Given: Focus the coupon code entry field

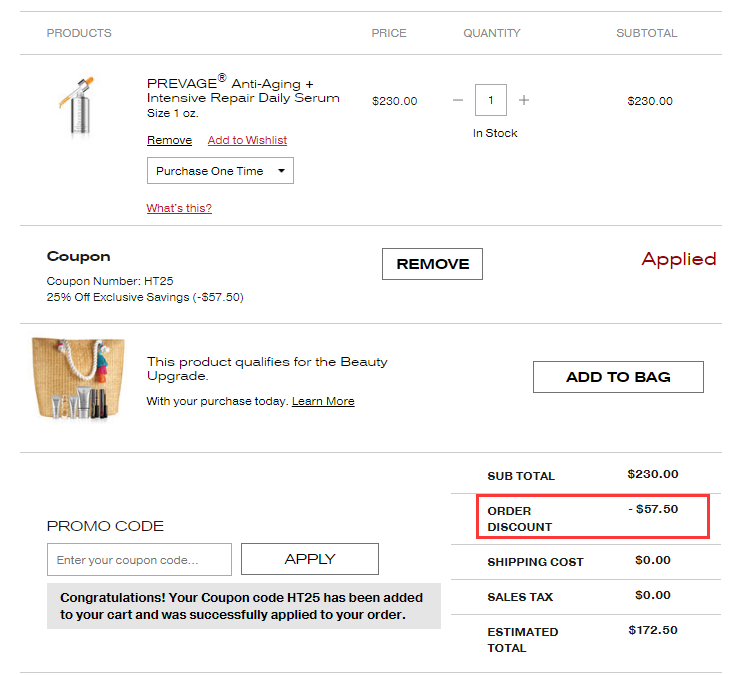Looking at the screenshot, I should (x=139, y=560).
